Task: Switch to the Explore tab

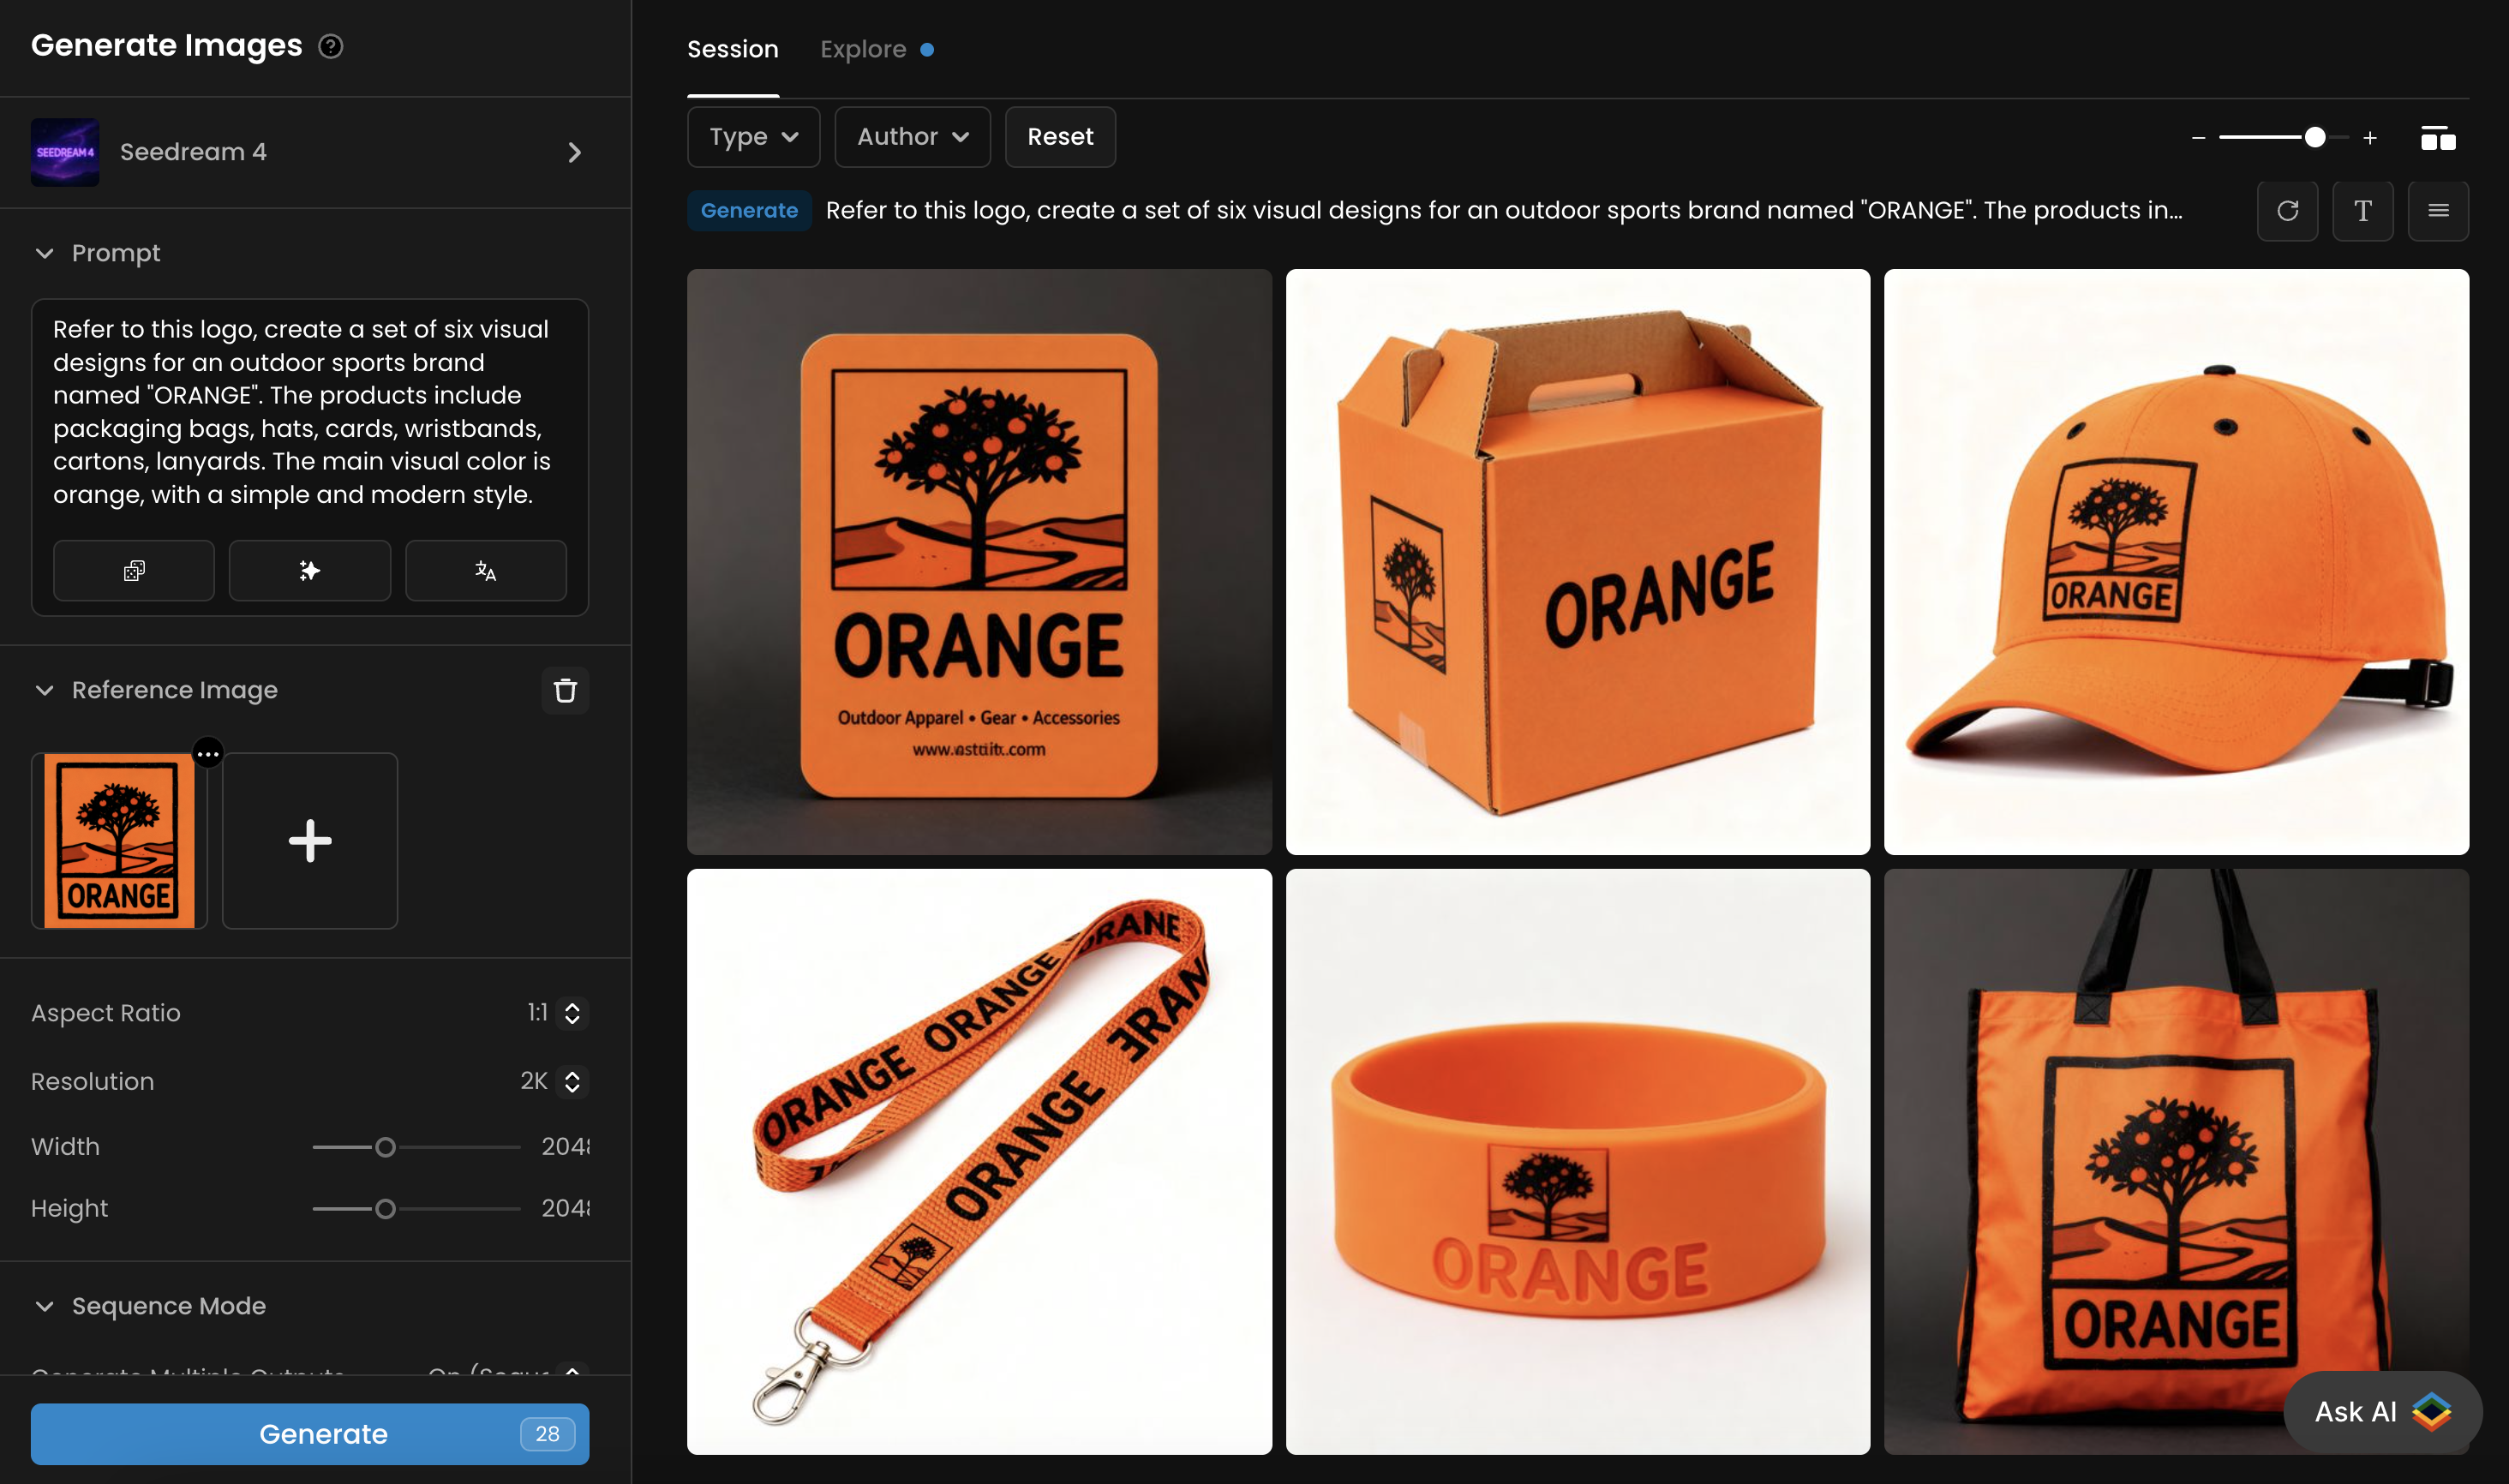Action: click(863, 49)
